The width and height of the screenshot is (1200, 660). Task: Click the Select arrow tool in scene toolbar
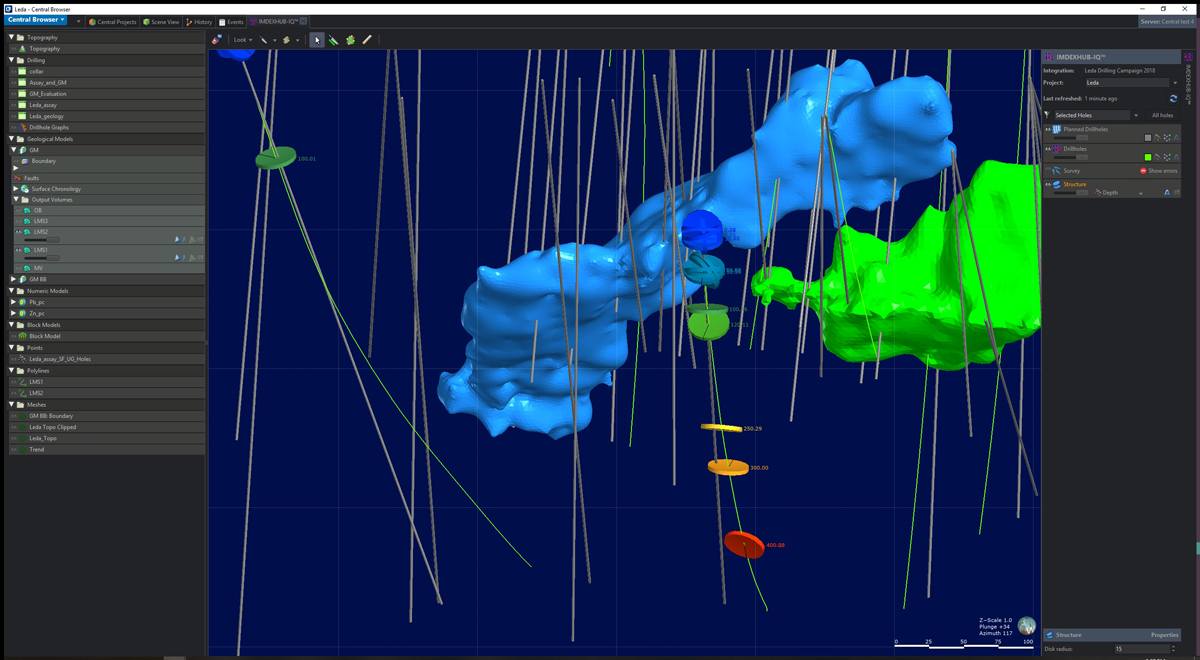point(317,40)
